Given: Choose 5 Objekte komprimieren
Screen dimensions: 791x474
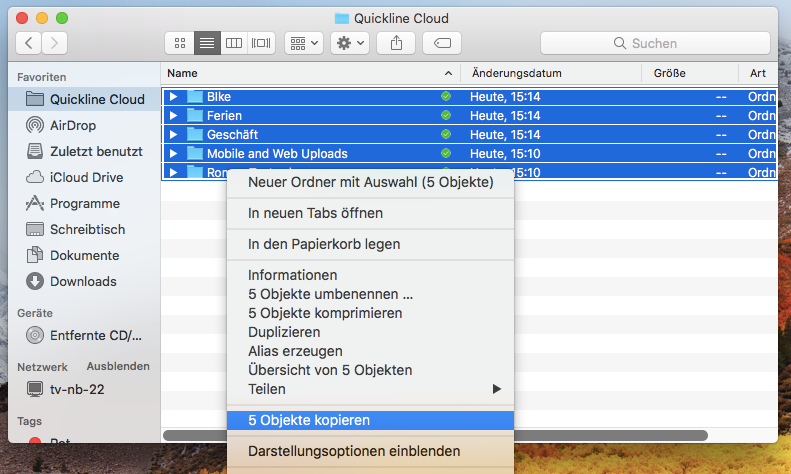Looking at the screenshot, I should click(x=370, y=313).
